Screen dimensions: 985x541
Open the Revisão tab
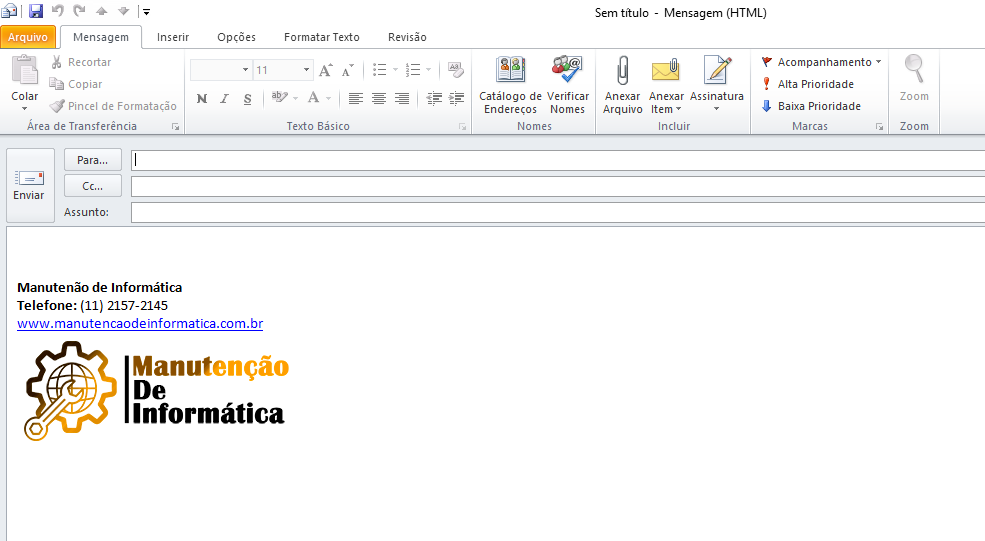coord(407,37)
